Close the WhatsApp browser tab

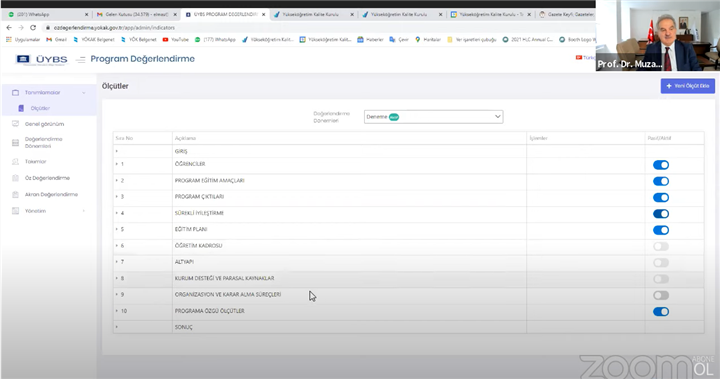point(86,15)
